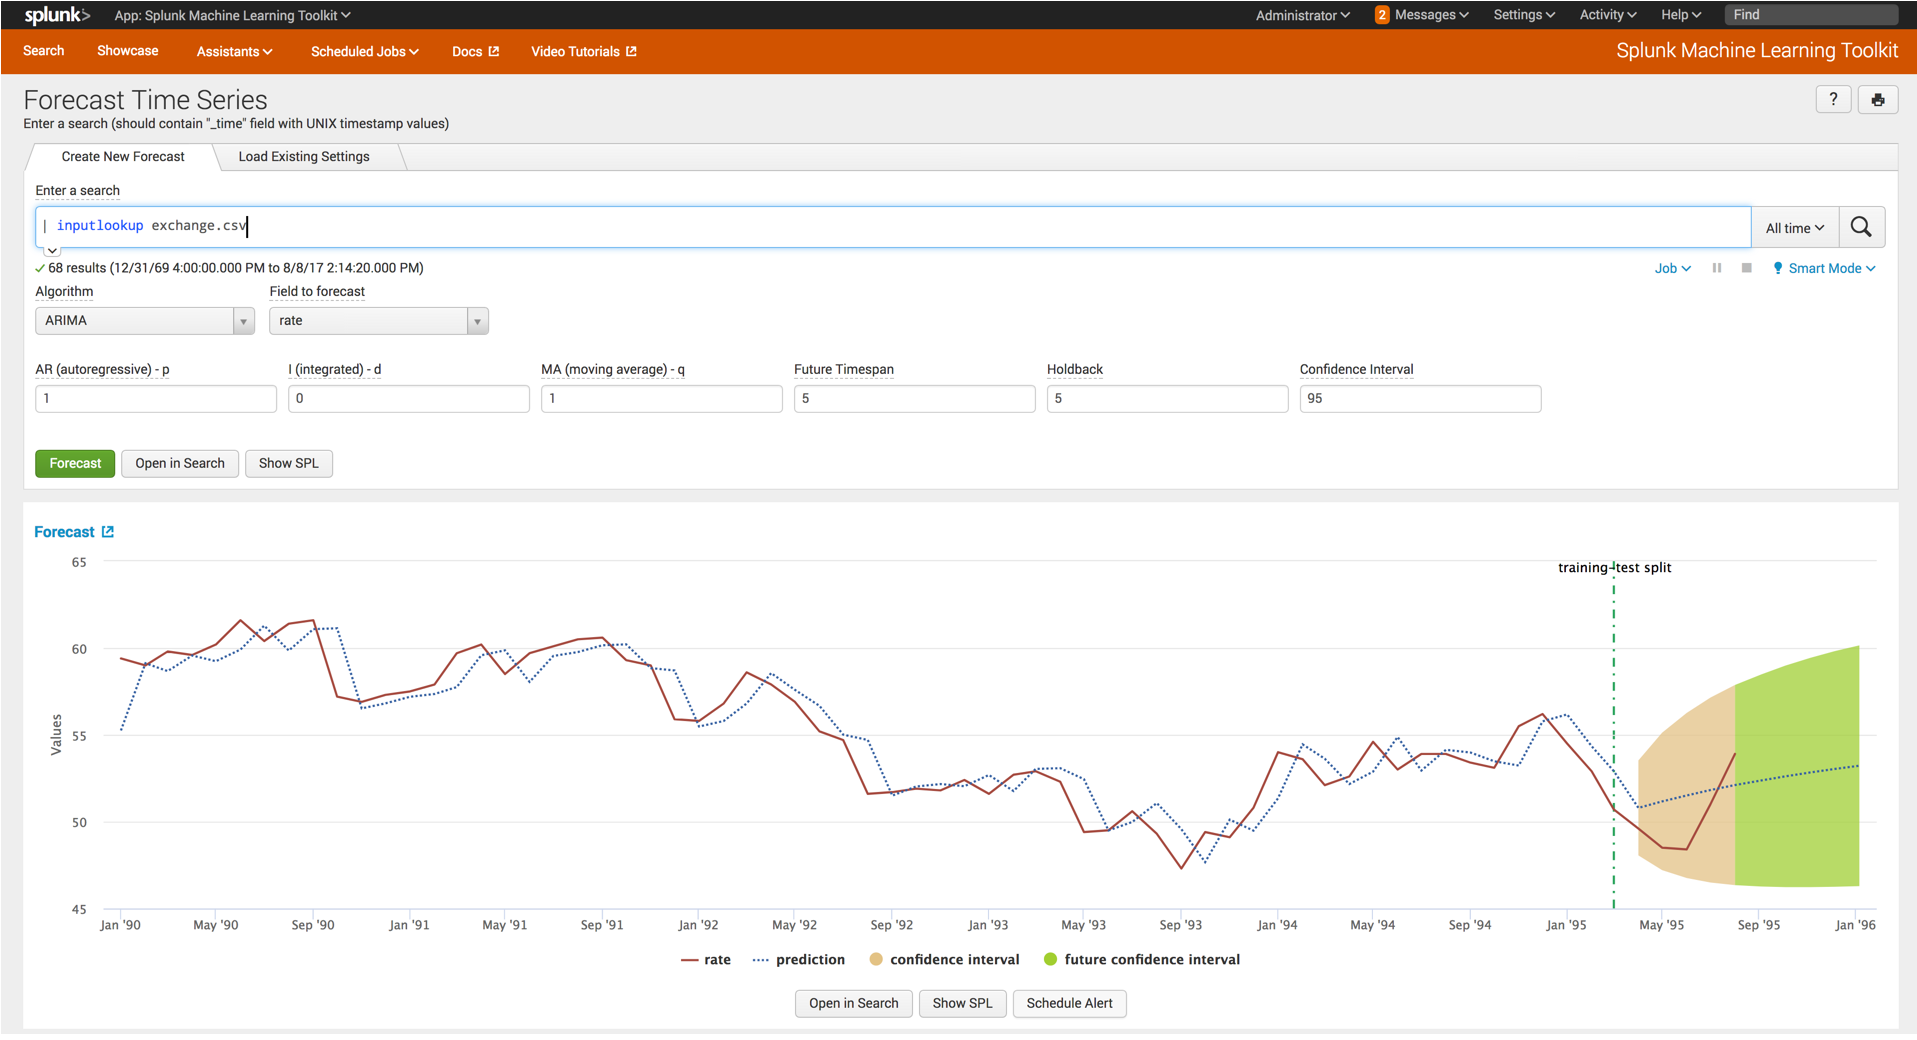Click Open in Search beside Forecast button
The height and width of the screenshot is (1040, 1917).
point(180,463)
